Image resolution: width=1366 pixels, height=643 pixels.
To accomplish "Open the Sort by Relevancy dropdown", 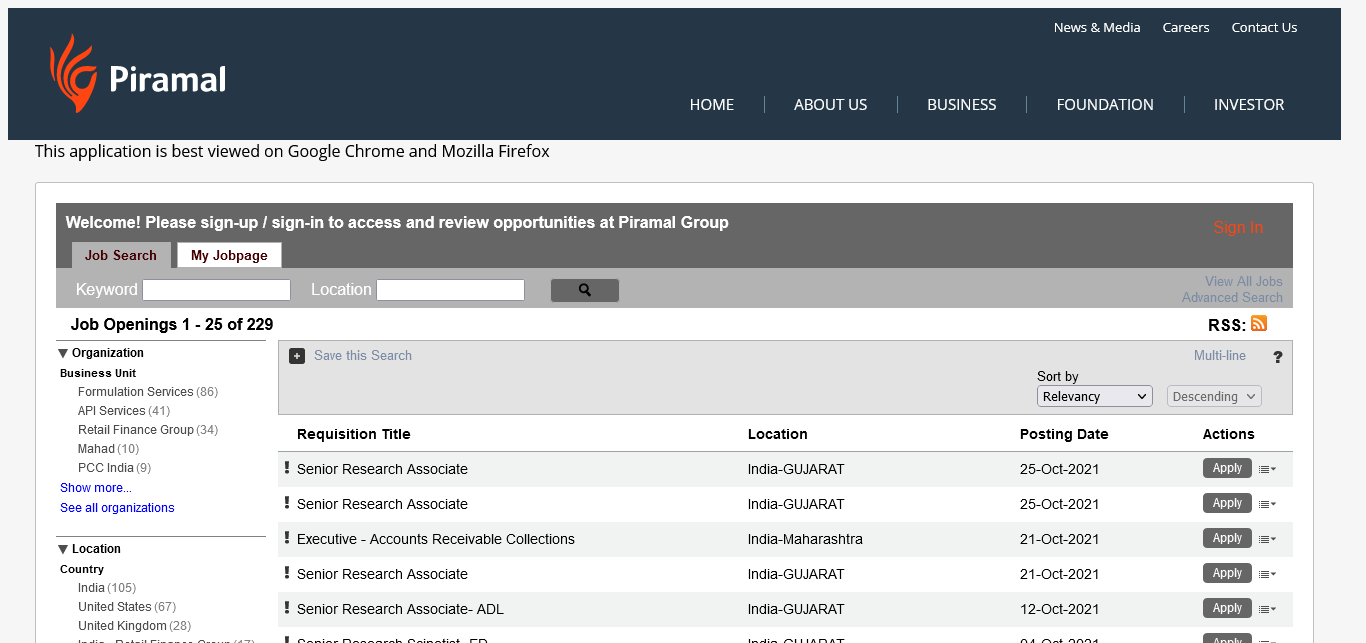I will tap(1094, 397).
